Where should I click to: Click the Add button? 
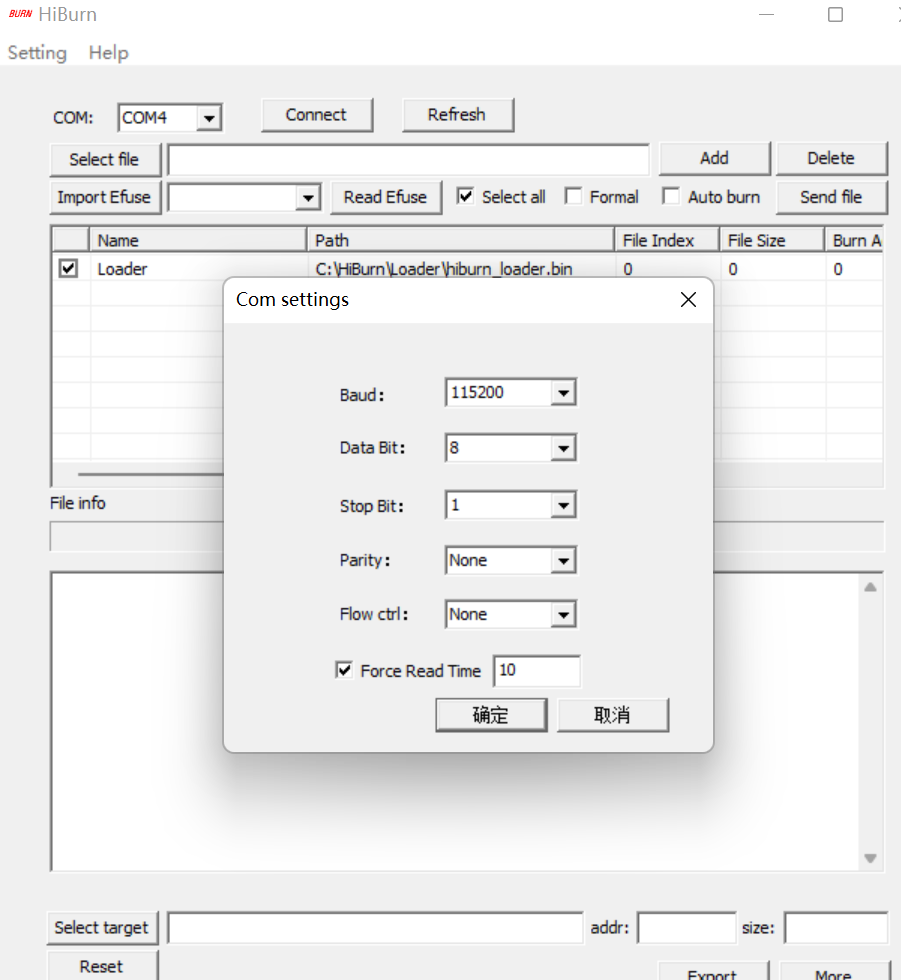tap(714, 159)
